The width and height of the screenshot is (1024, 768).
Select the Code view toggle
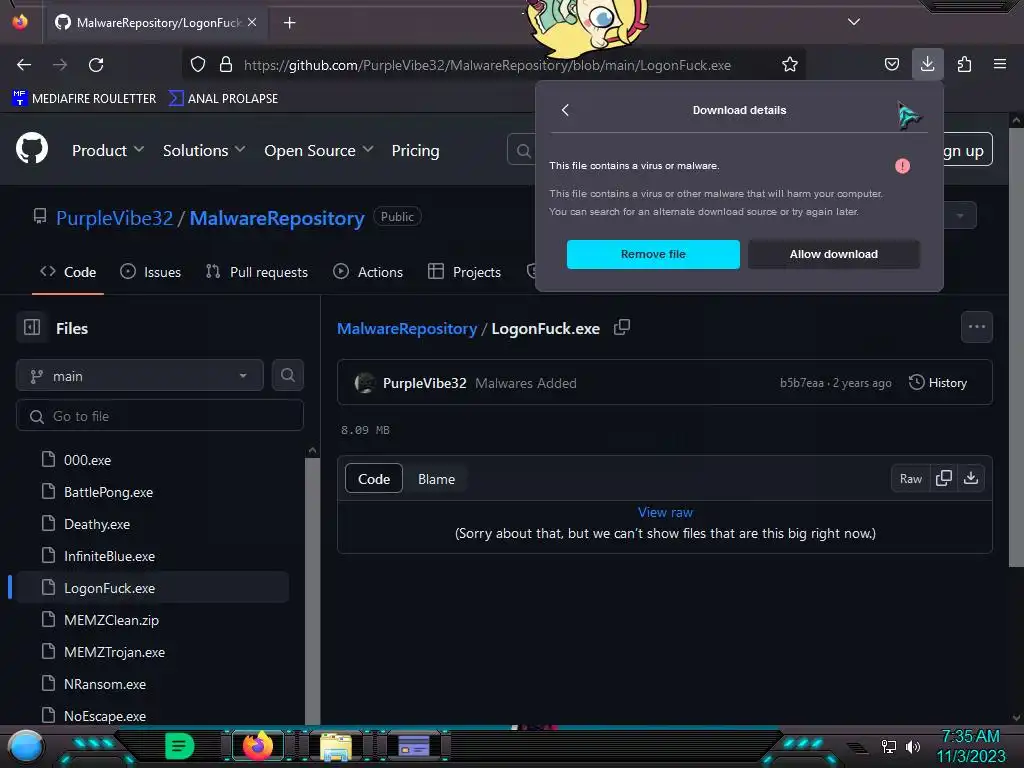[374, 479]
